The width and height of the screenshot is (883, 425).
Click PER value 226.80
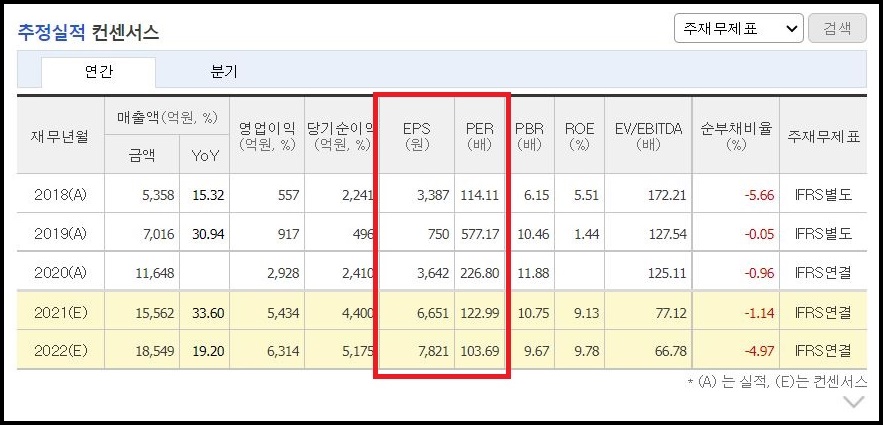tap(480, 274)
